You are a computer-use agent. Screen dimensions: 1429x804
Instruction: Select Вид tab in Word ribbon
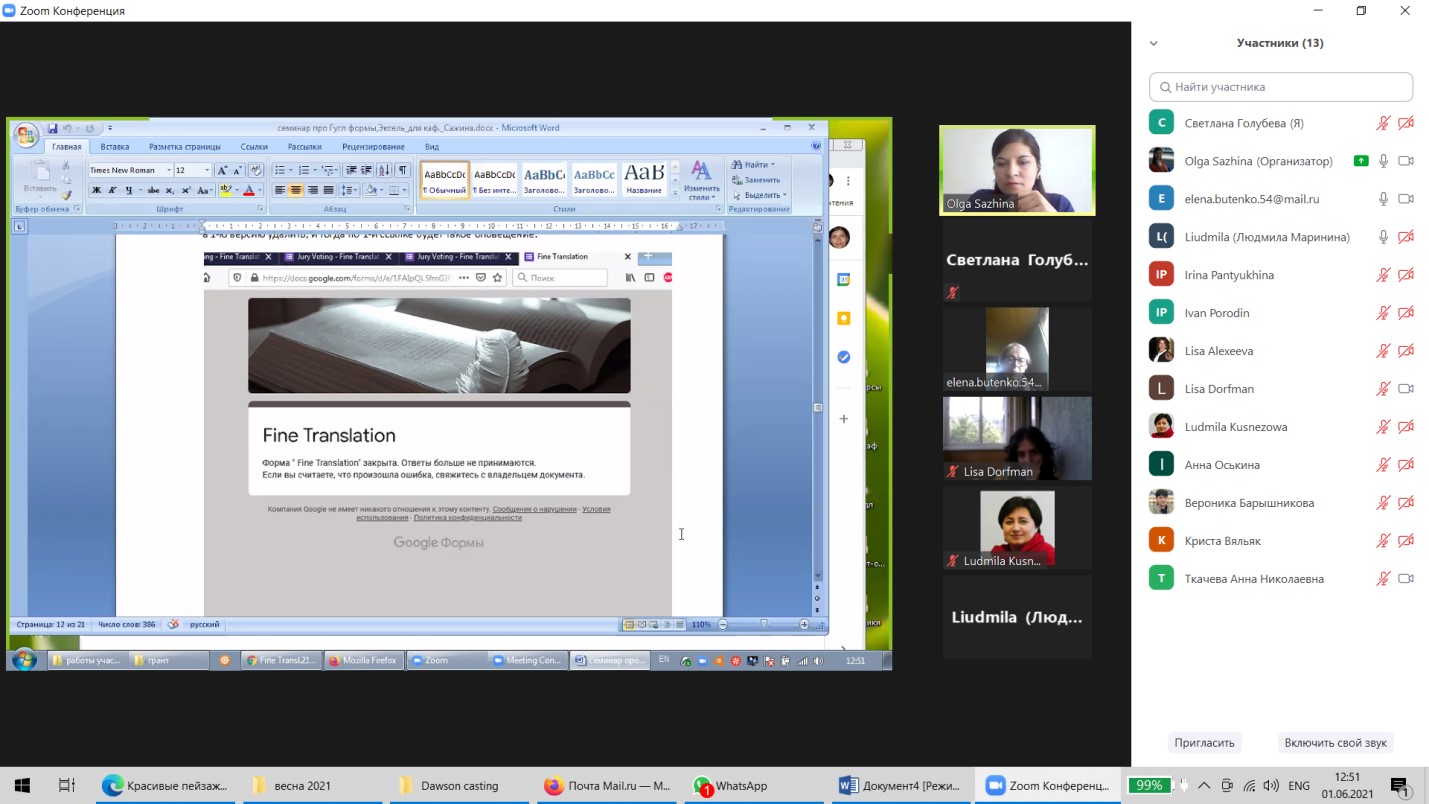pyautogui.click(x=431, y=147)
